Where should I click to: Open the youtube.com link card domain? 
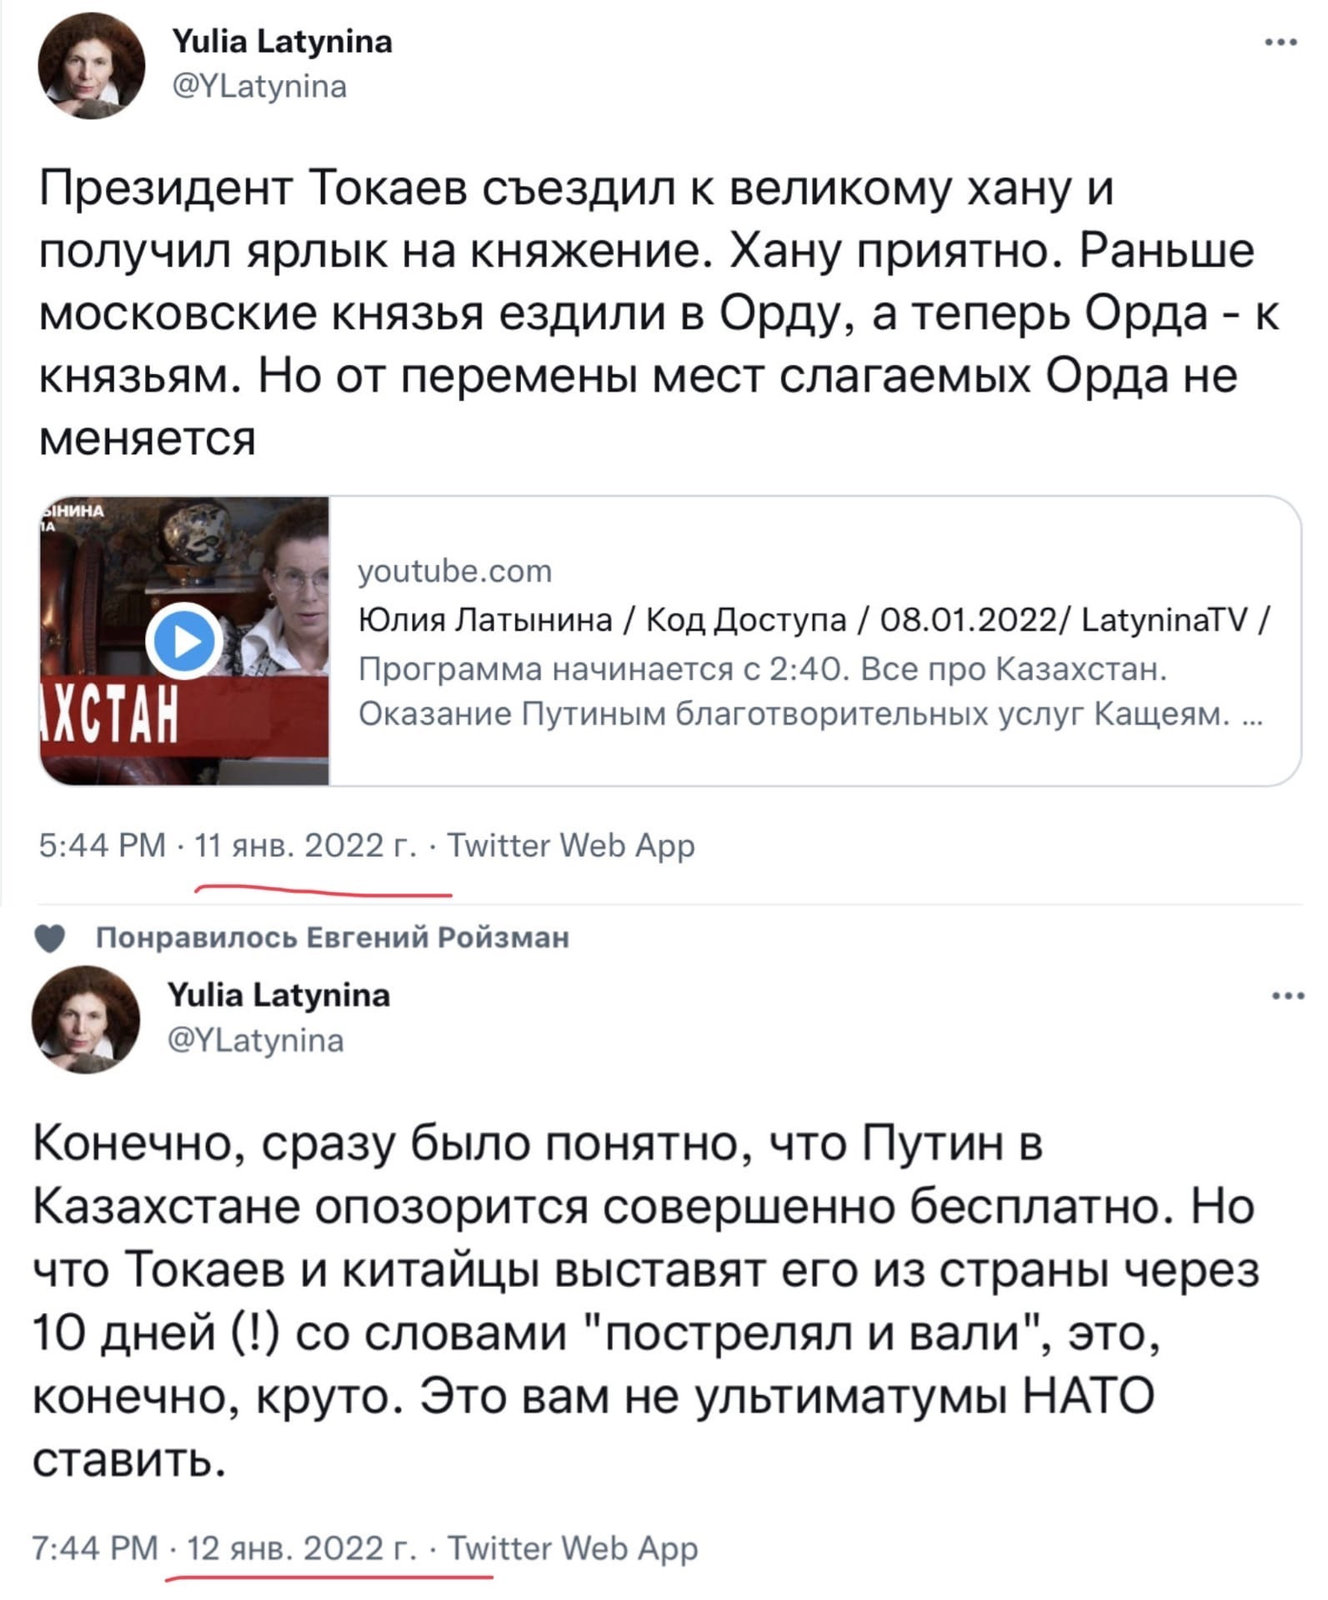coord(455,571)
